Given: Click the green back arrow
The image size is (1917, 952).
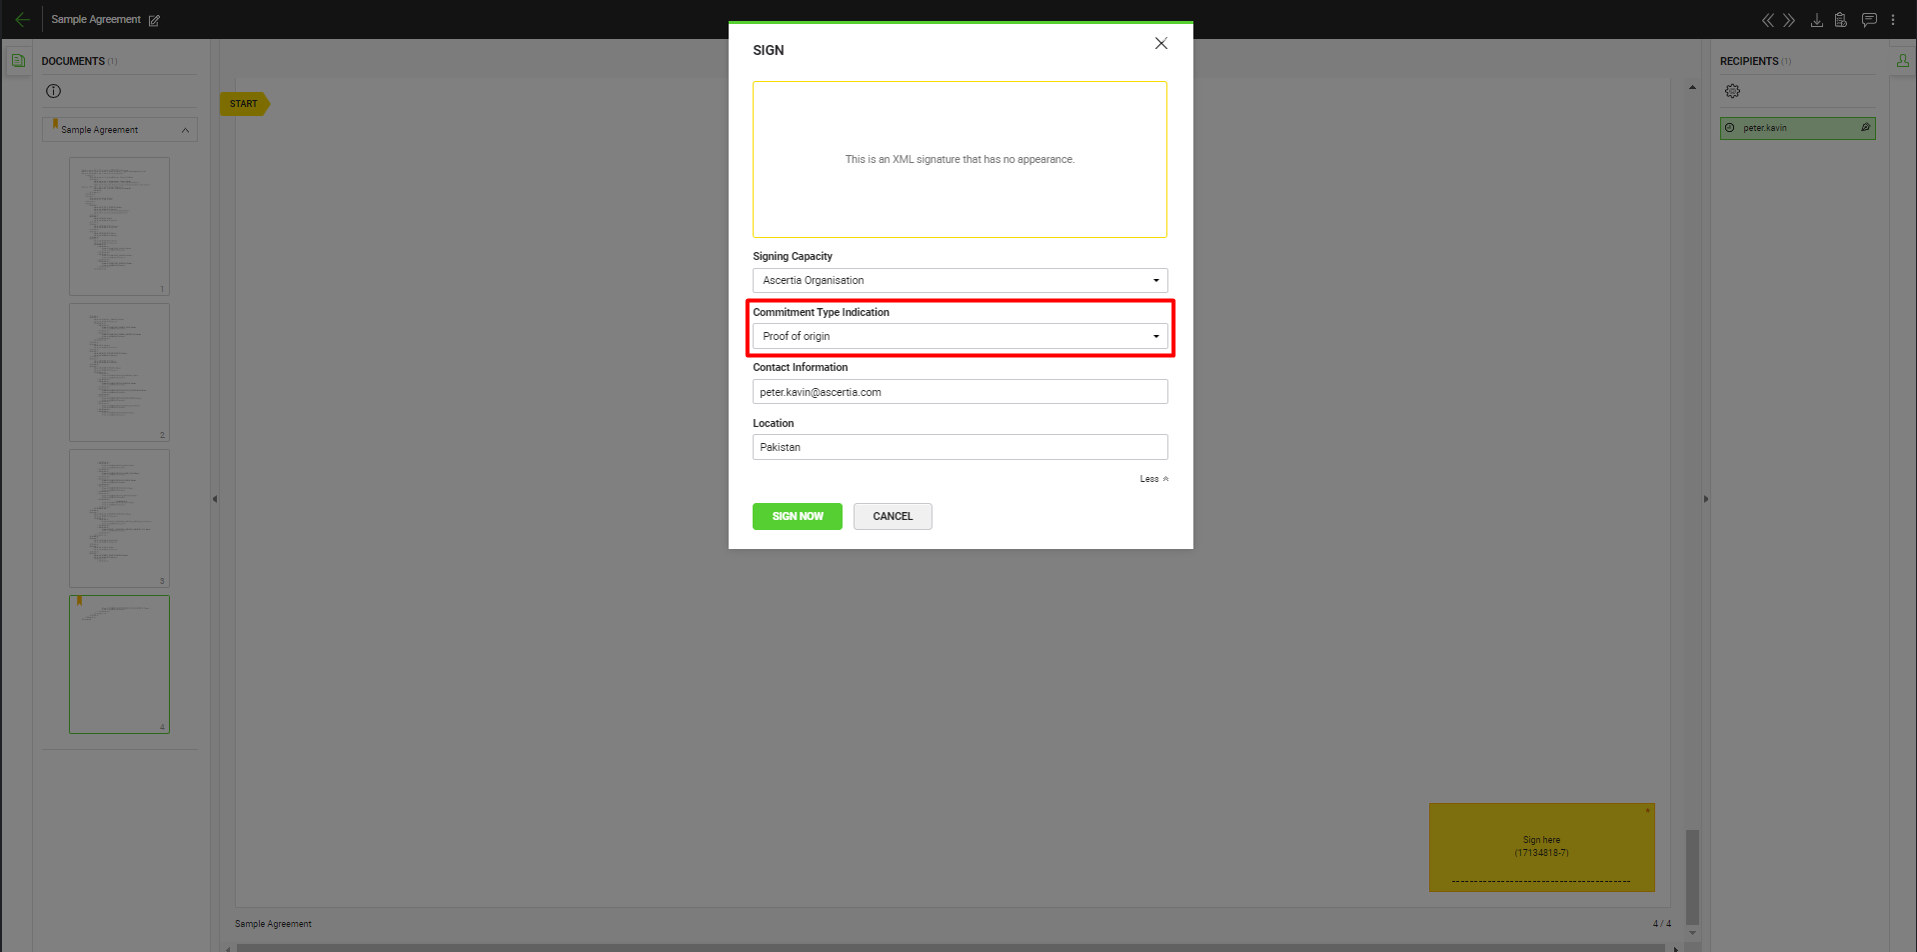Looking at the screenshot, I should 22,19.
